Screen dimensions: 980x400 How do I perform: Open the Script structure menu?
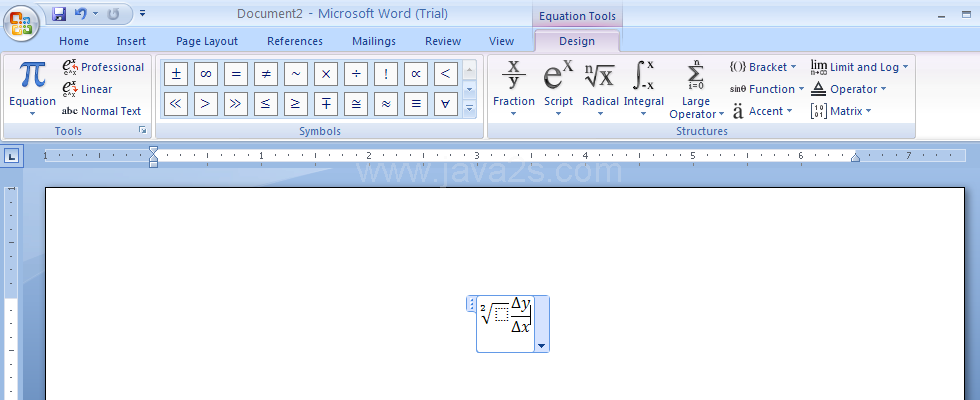coord(558,88)
